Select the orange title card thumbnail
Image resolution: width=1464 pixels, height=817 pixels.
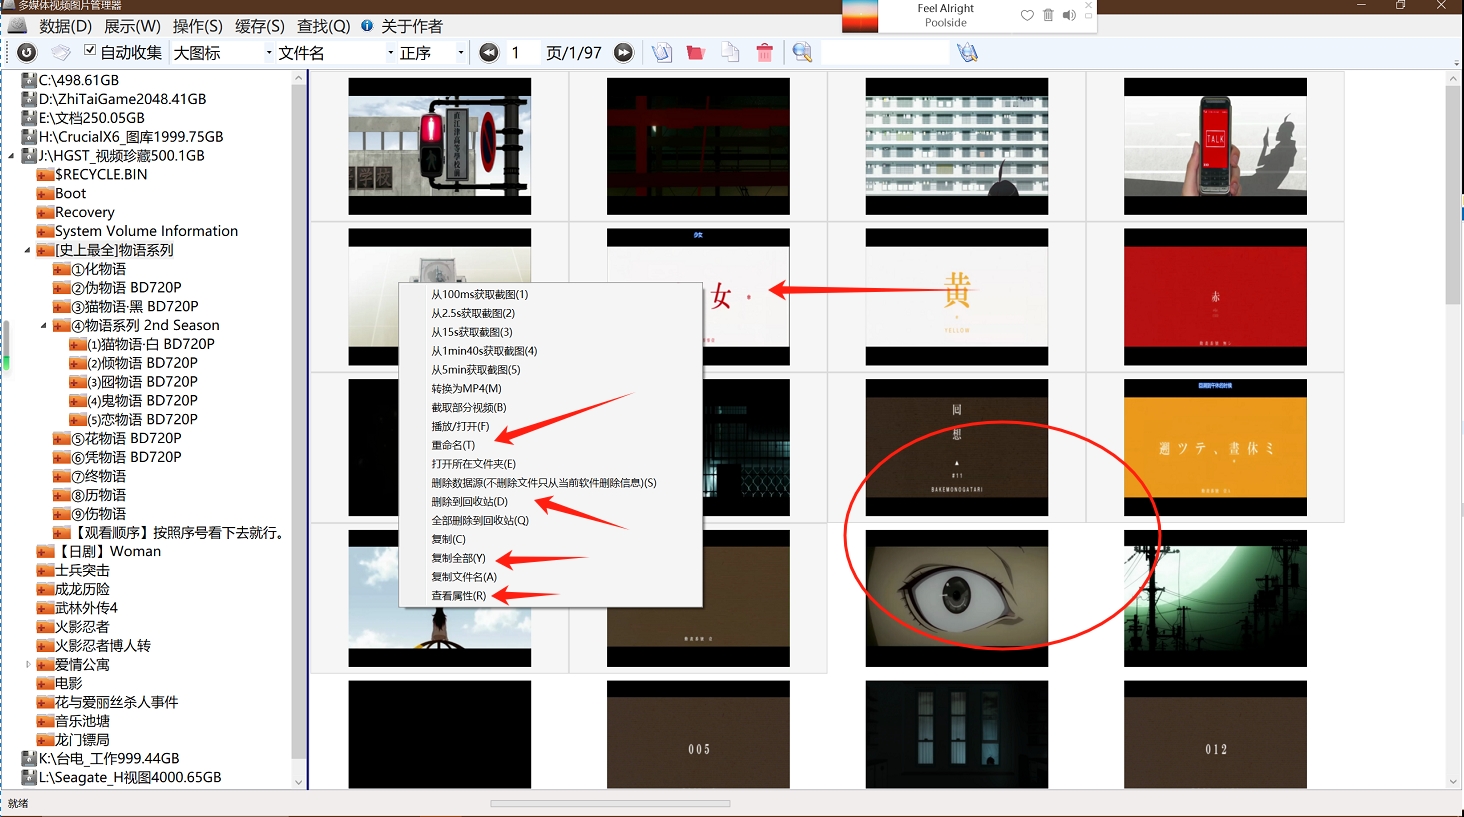pyautogui.click(x=1215, y=448)
